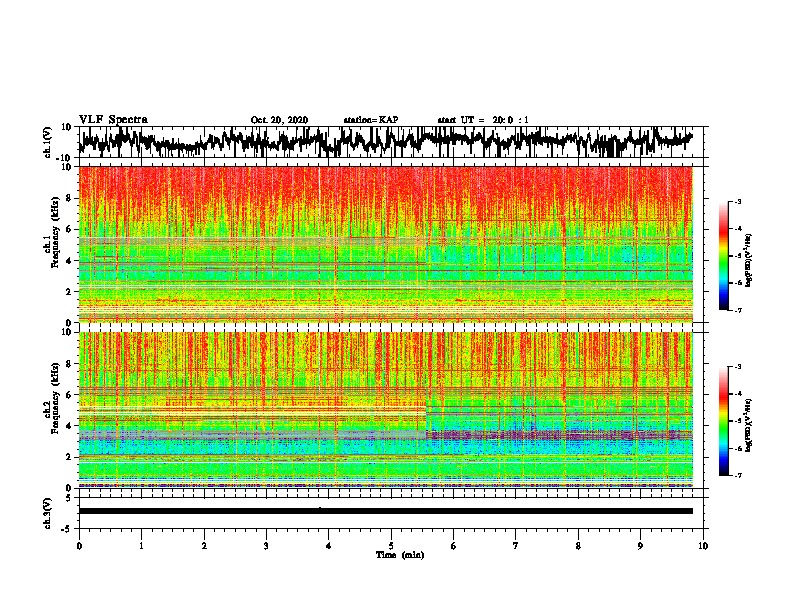Click the "-7" tick on ch.2 colorbar

point(737,475)
